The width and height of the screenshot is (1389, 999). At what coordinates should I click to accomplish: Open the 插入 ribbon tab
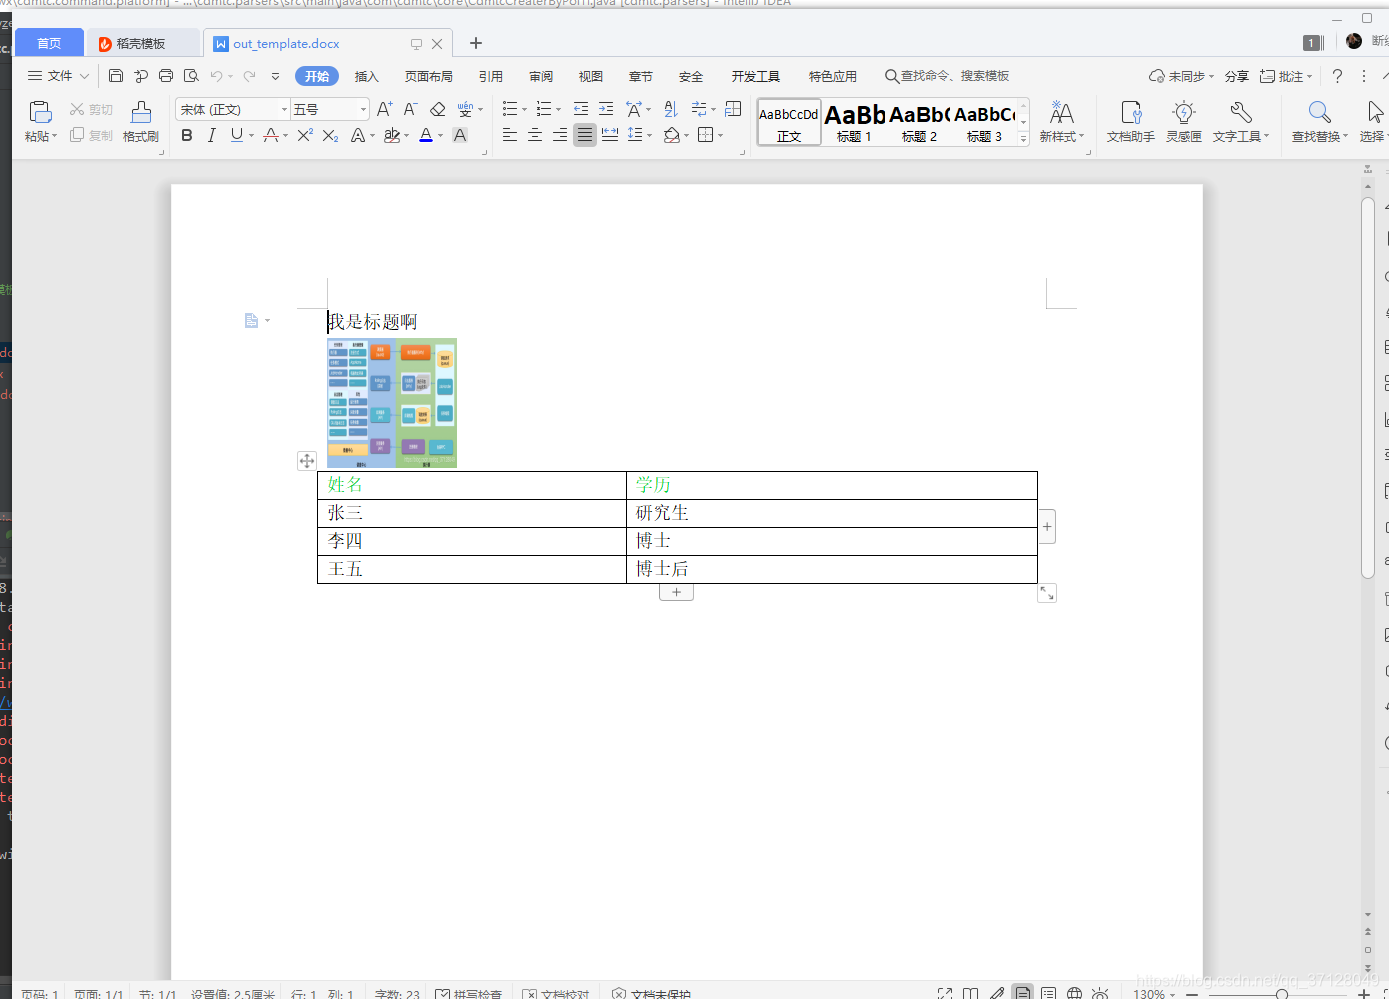367,76
